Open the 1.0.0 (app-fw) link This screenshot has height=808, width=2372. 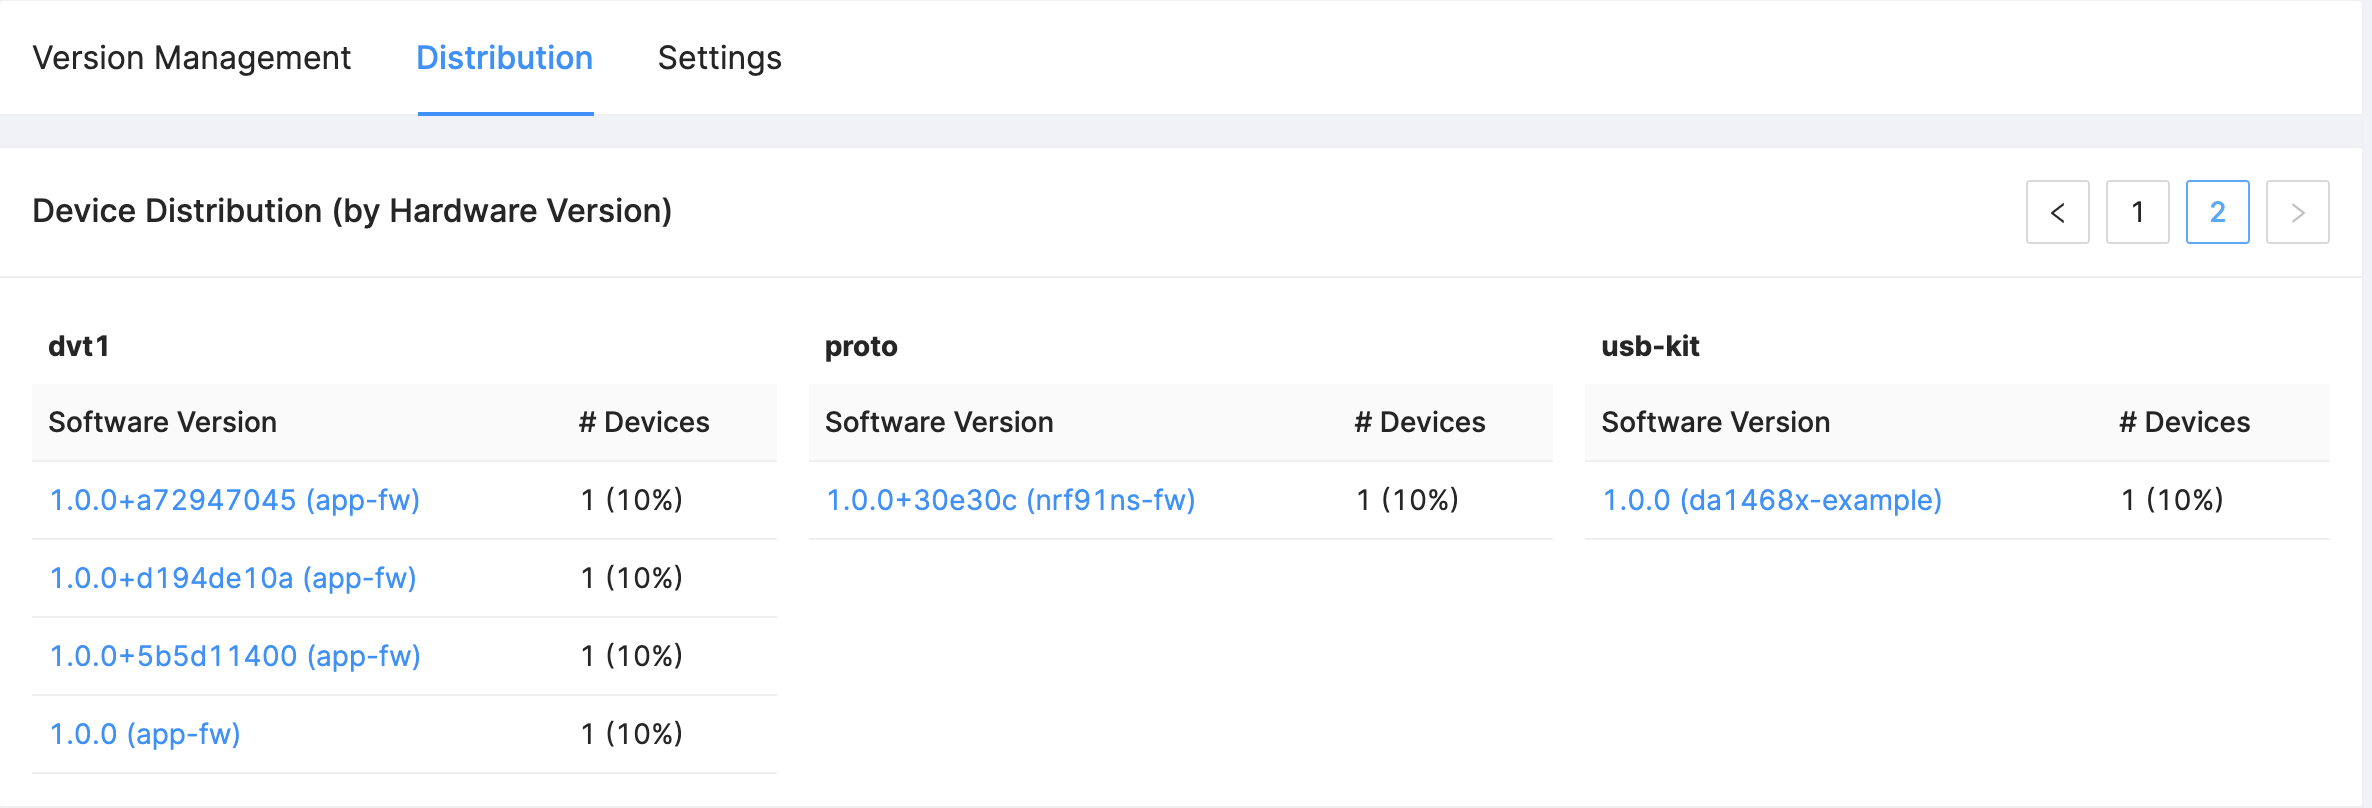[x=145, y=734]
